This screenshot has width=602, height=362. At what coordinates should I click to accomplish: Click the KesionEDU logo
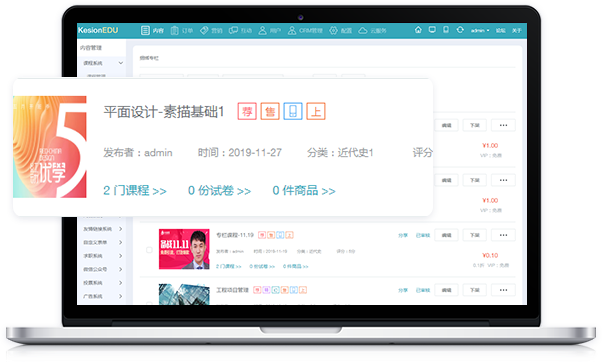(98, 30)
